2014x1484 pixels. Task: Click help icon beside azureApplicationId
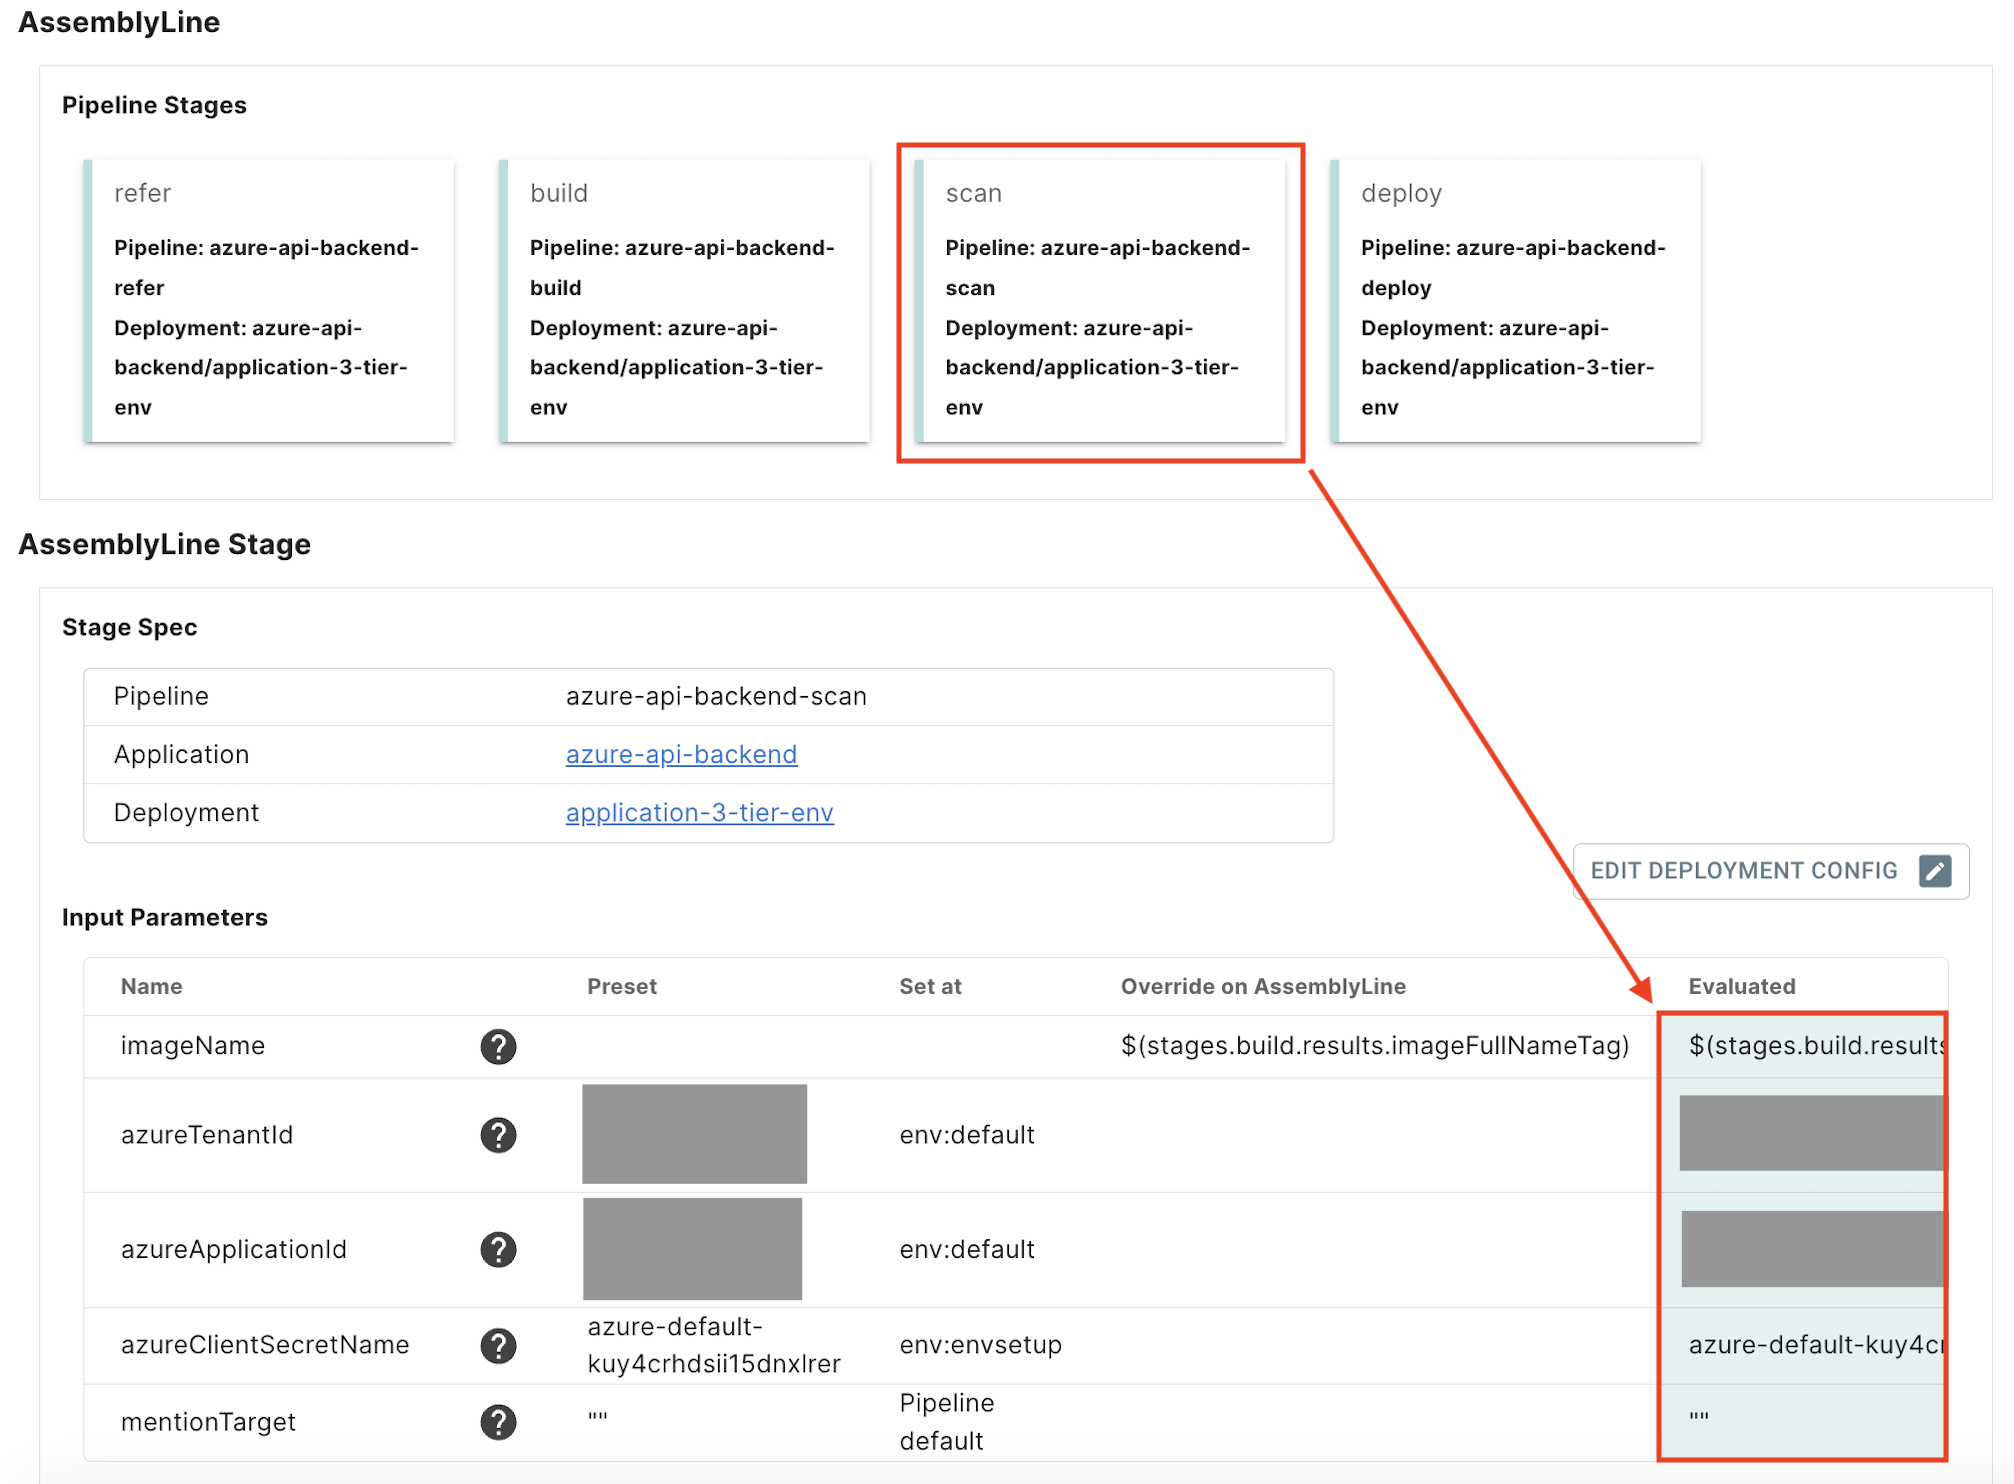click(x=498, y=1249)
